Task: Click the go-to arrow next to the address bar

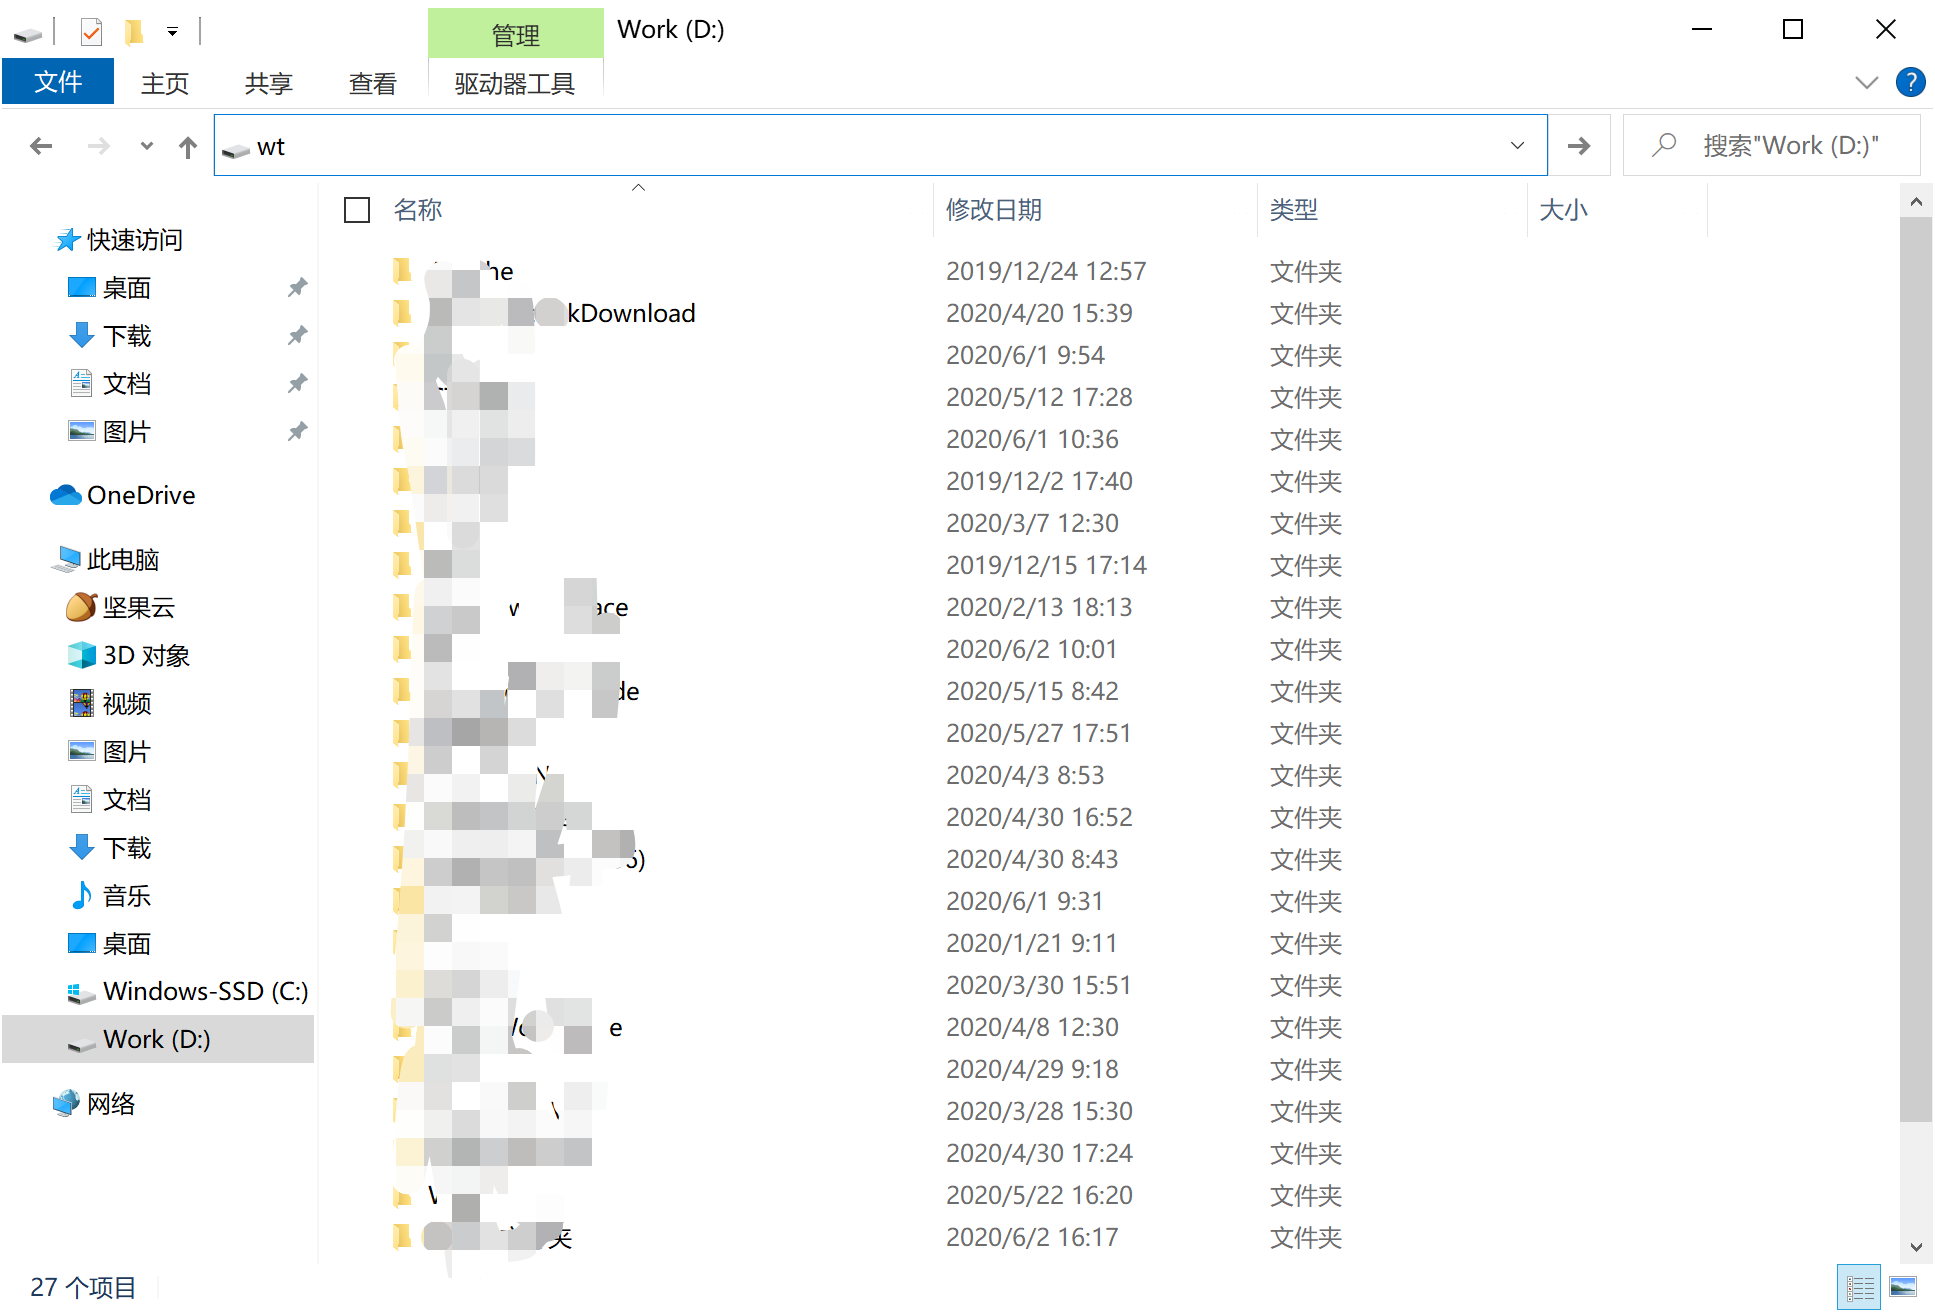Action: pos(1578,145)
